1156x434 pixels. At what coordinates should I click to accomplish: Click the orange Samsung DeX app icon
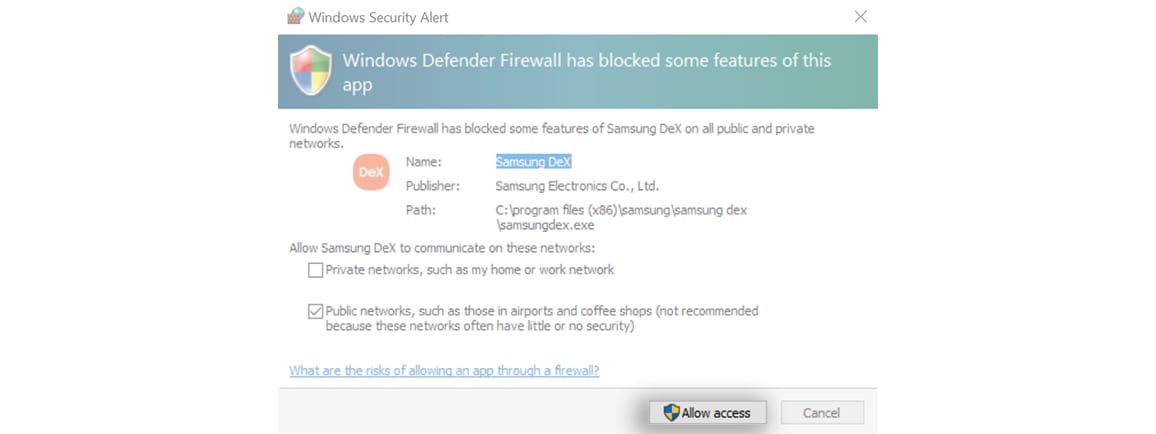[371, 172]
